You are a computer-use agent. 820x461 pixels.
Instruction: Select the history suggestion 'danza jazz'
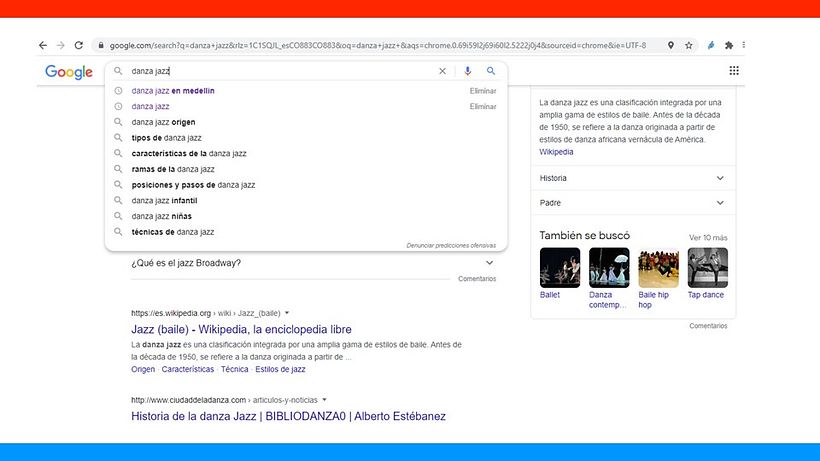click(151, 107)
